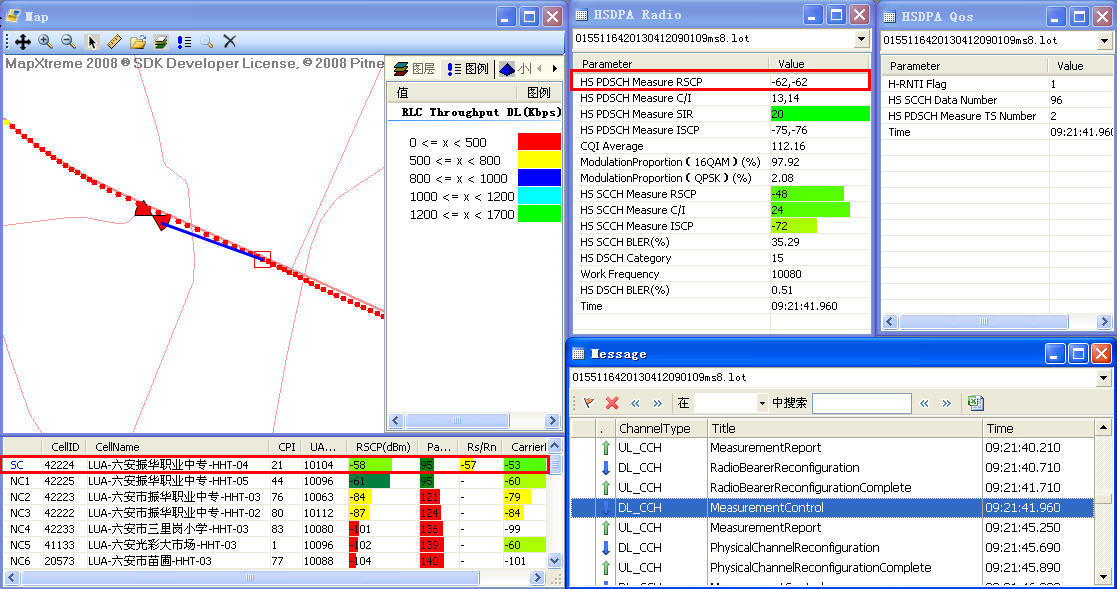Click the 中搜索 search text field
The width and height of the screenshot is (1117, 589).
point(861,403)
